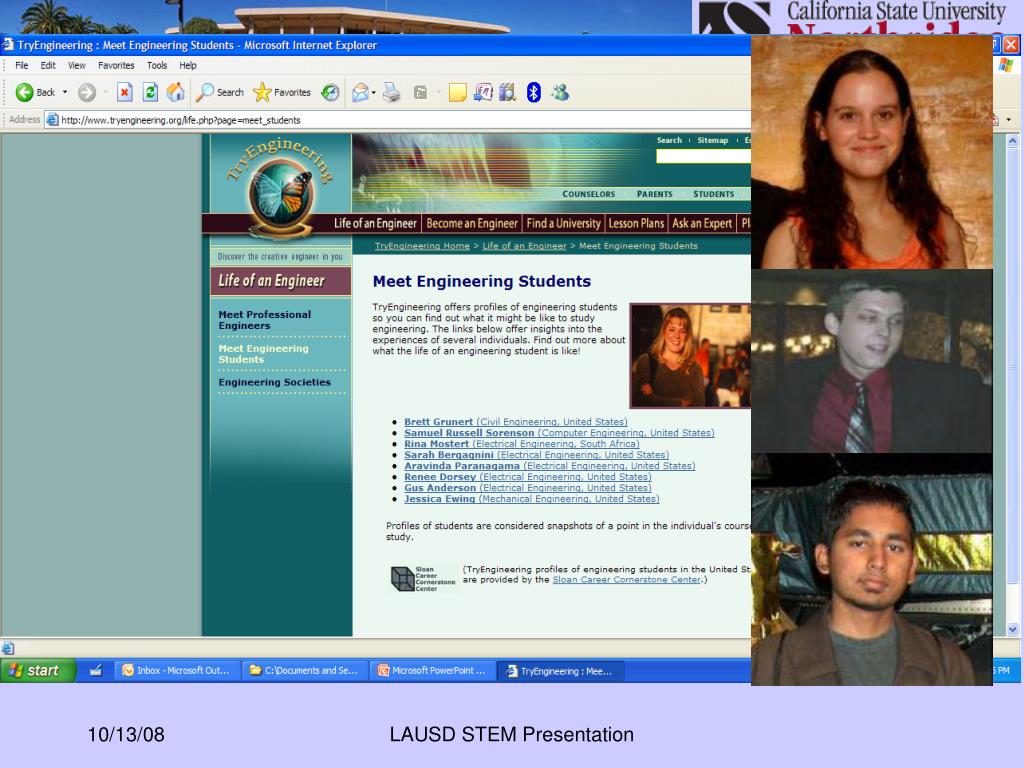Switch to Inbox - Microsoft Outlook taskbar item
Viewport: 1024px width, 768px height.
coord(176,671)
